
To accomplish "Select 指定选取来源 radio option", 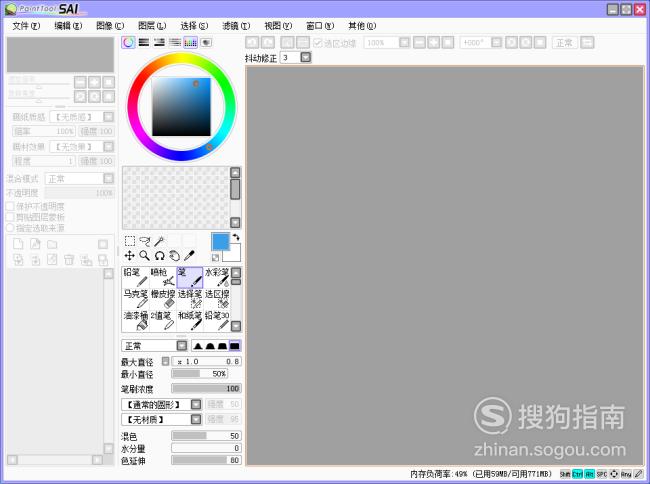I will [10, 227].
